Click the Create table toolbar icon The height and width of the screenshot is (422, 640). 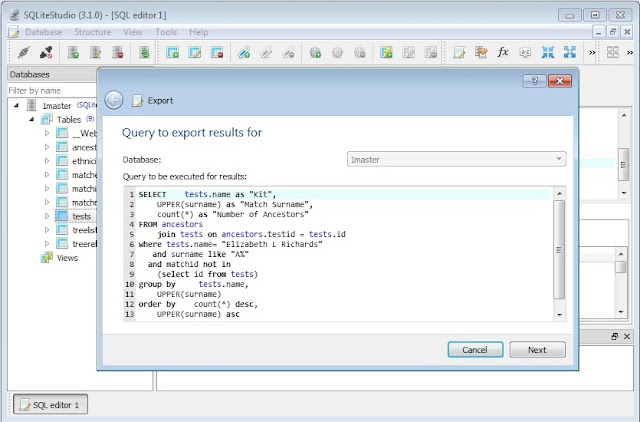click(173, 52)
